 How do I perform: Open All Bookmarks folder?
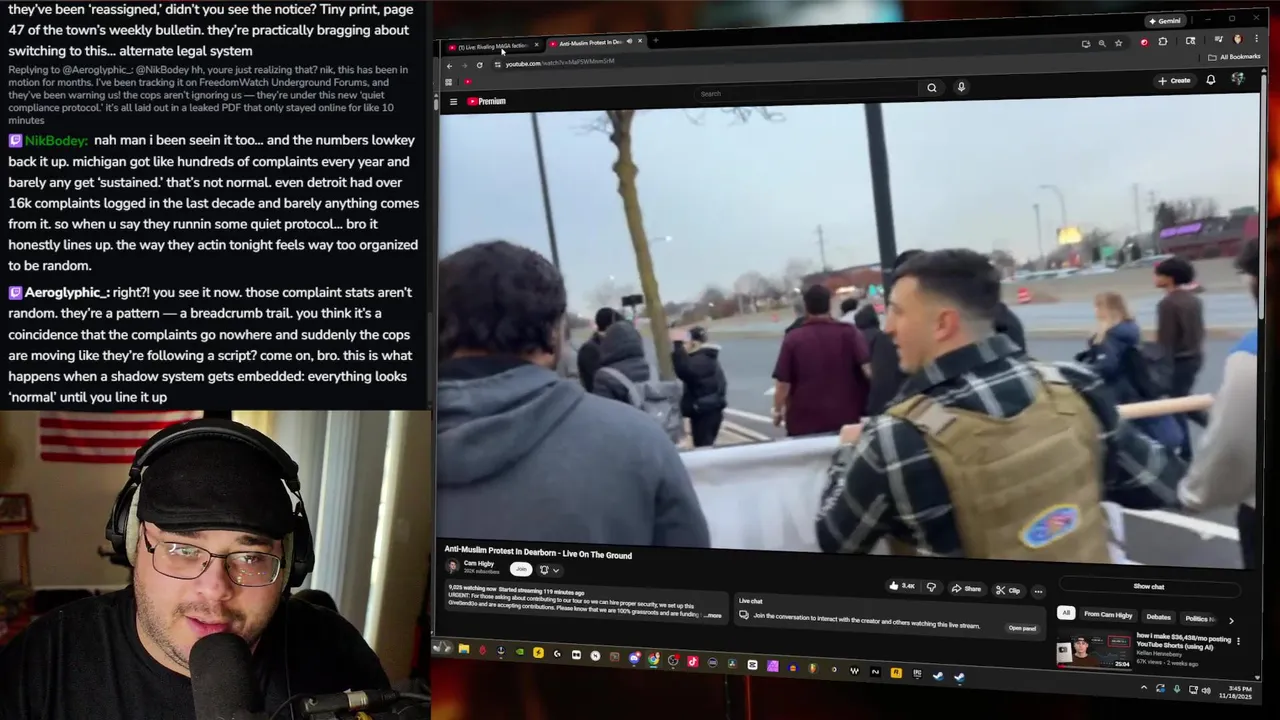1233,57
